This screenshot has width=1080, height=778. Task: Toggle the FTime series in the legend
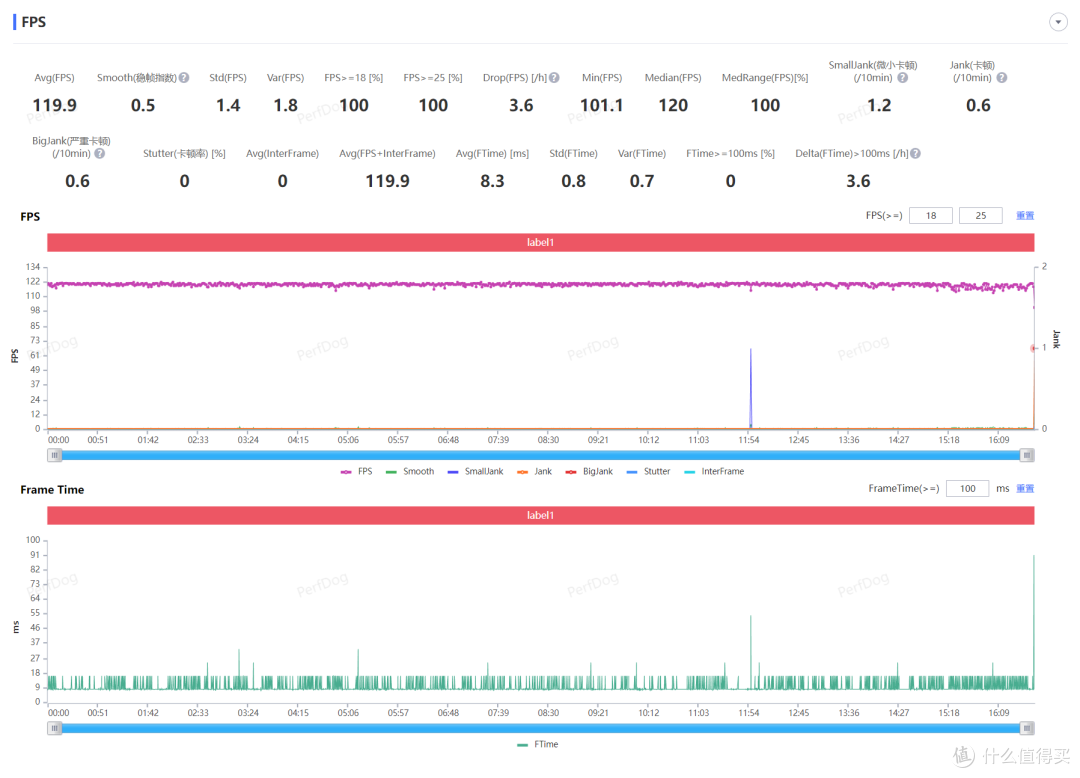pyautogui.click(x=538, y=744)
